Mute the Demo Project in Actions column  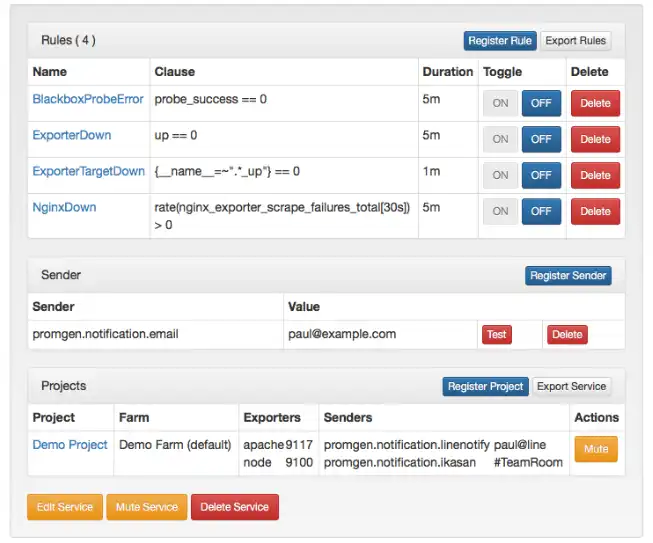(596, 450)
